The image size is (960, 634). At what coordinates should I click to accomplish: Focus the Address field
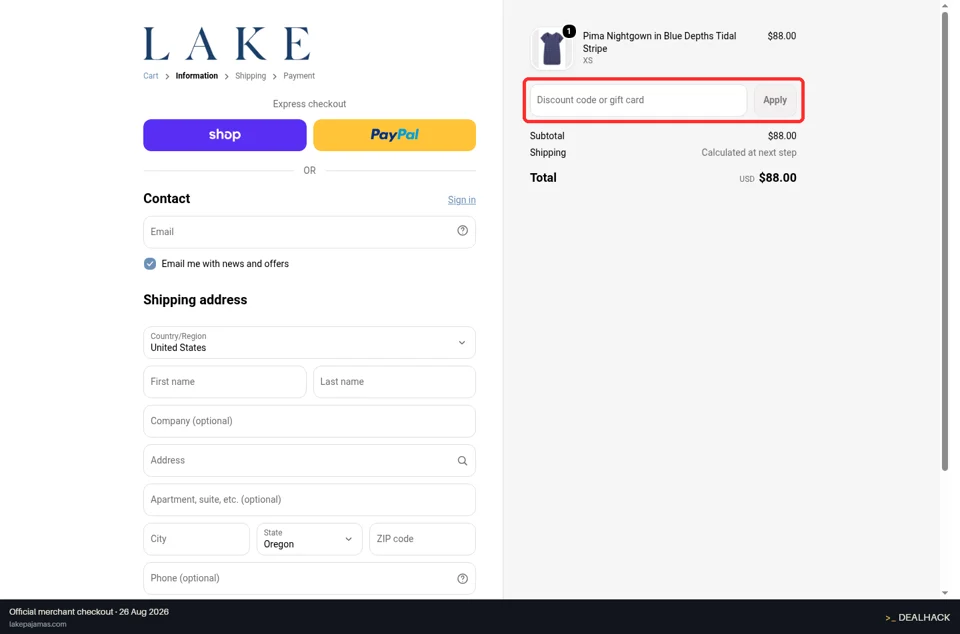(x=309, y=460)
